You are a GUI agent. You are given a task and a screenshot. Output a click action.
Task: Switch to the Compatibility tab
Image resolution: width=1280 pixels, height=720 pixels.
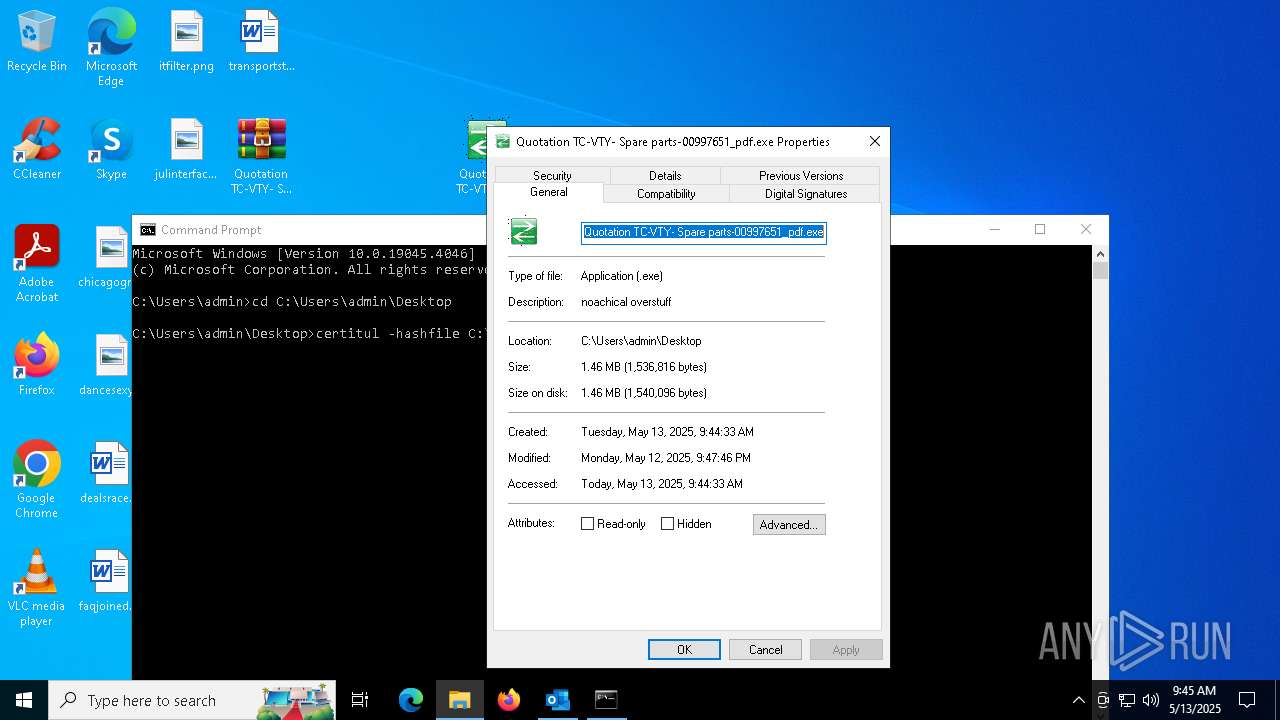pyautogui.click(x=666, y=193)
